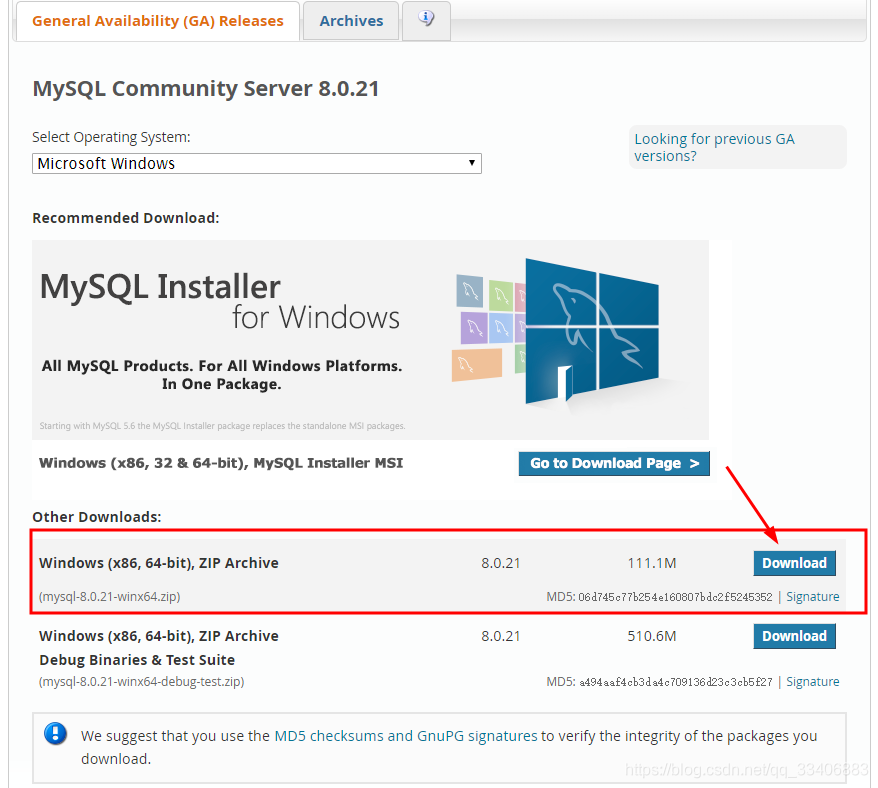Switch to the Archives tab
Screen dimensions: 878x788
coord(351,21)
